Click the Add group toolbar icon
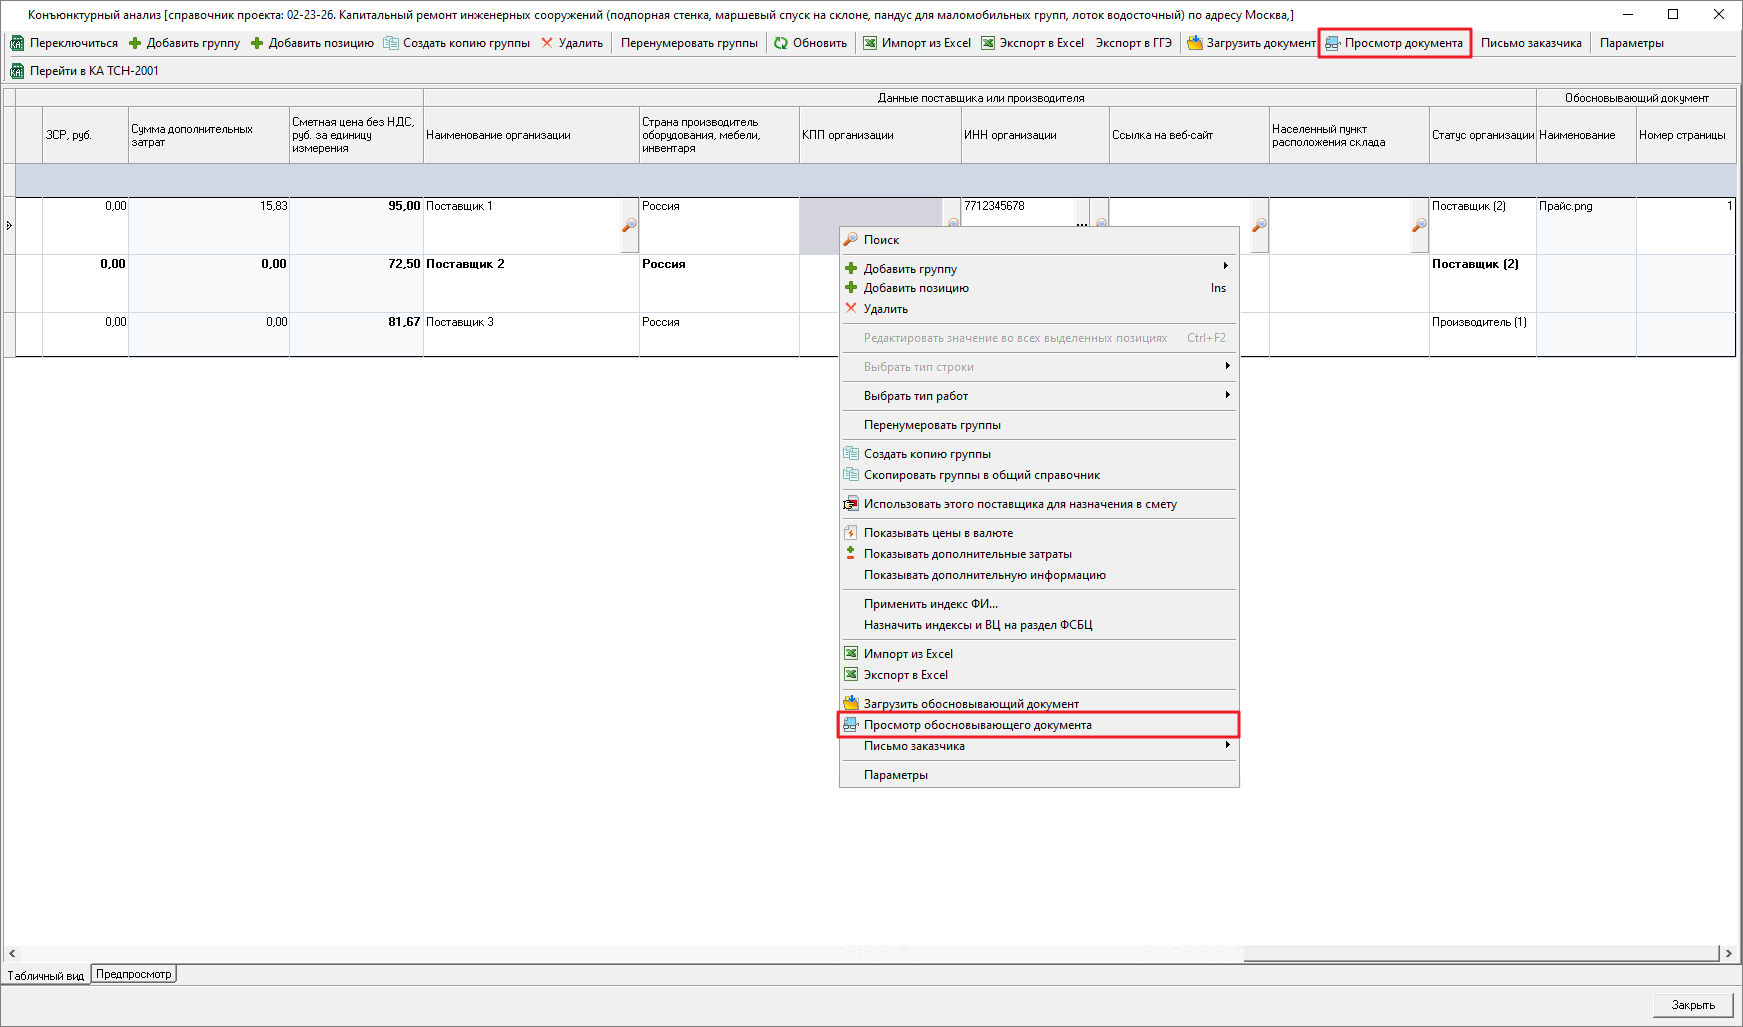This screenshot has height=1027, width=1743. click(135, 43)
